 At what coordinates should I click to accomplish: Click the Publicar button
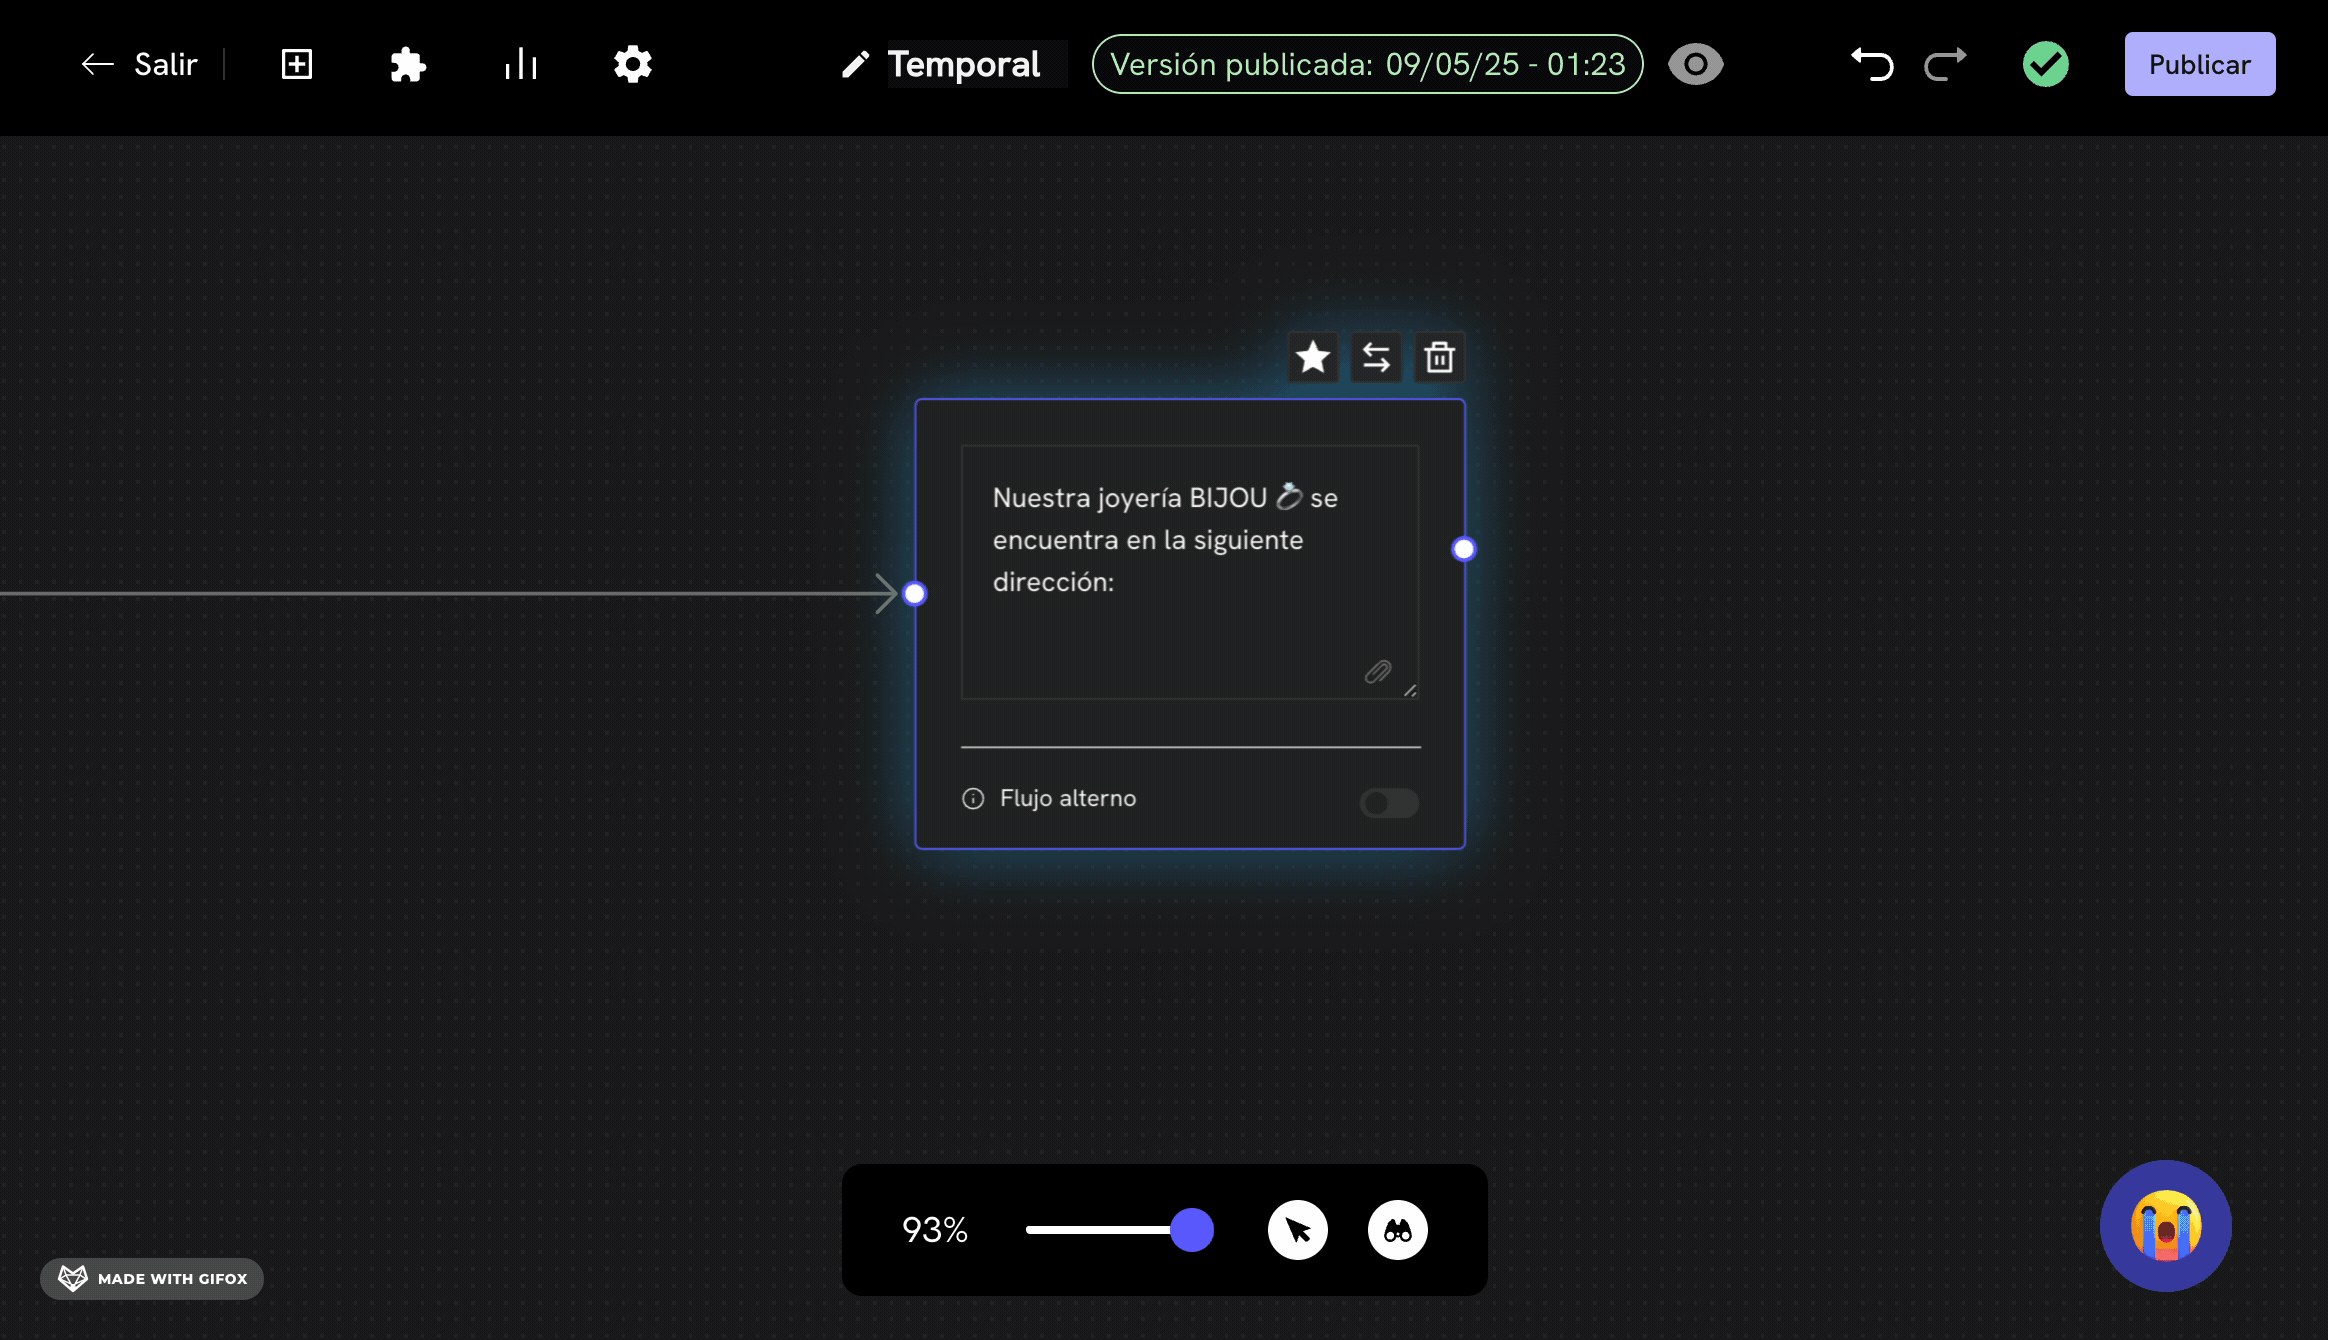2199,65
